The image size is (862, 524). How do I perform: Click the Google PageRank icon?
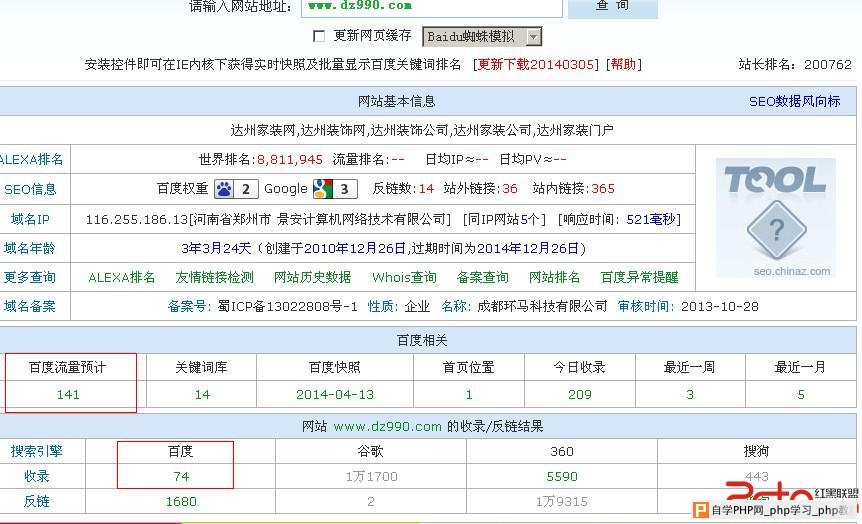pos(335,189)
